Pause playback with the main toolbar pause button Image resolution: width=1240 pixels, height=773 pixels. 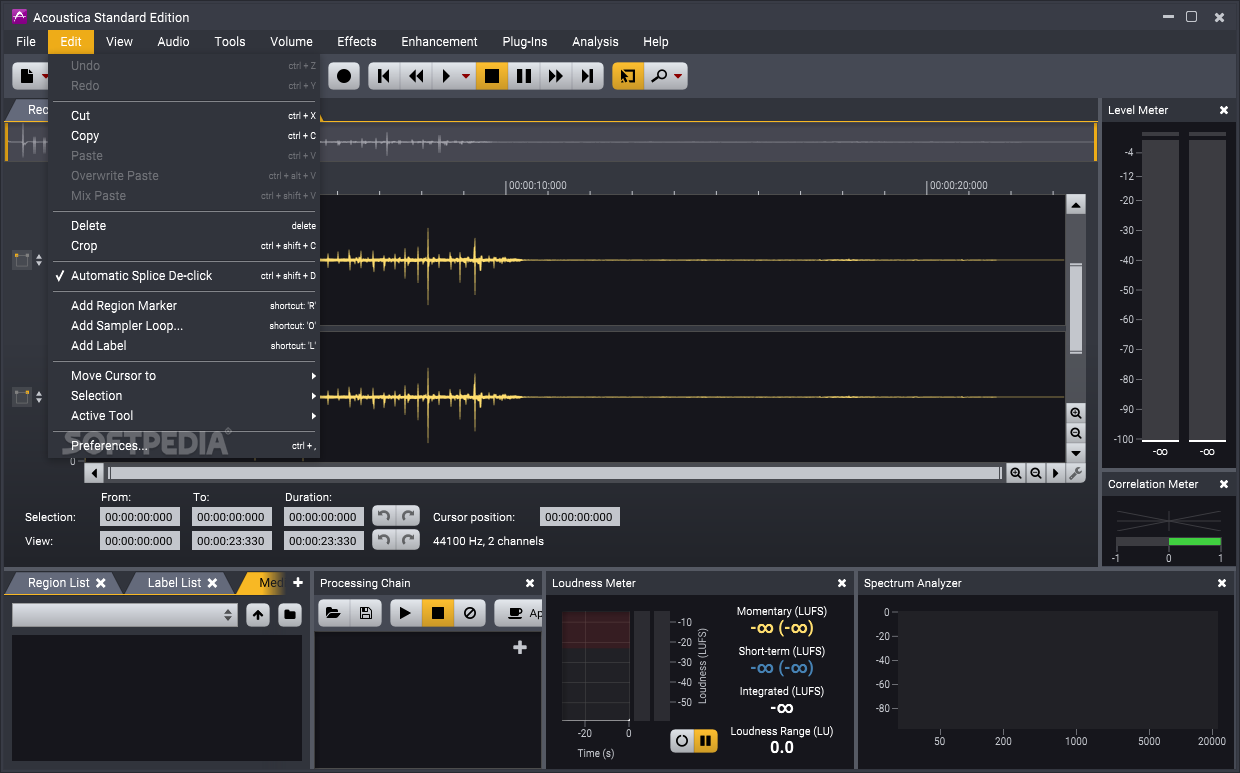(x=523, y=76)
